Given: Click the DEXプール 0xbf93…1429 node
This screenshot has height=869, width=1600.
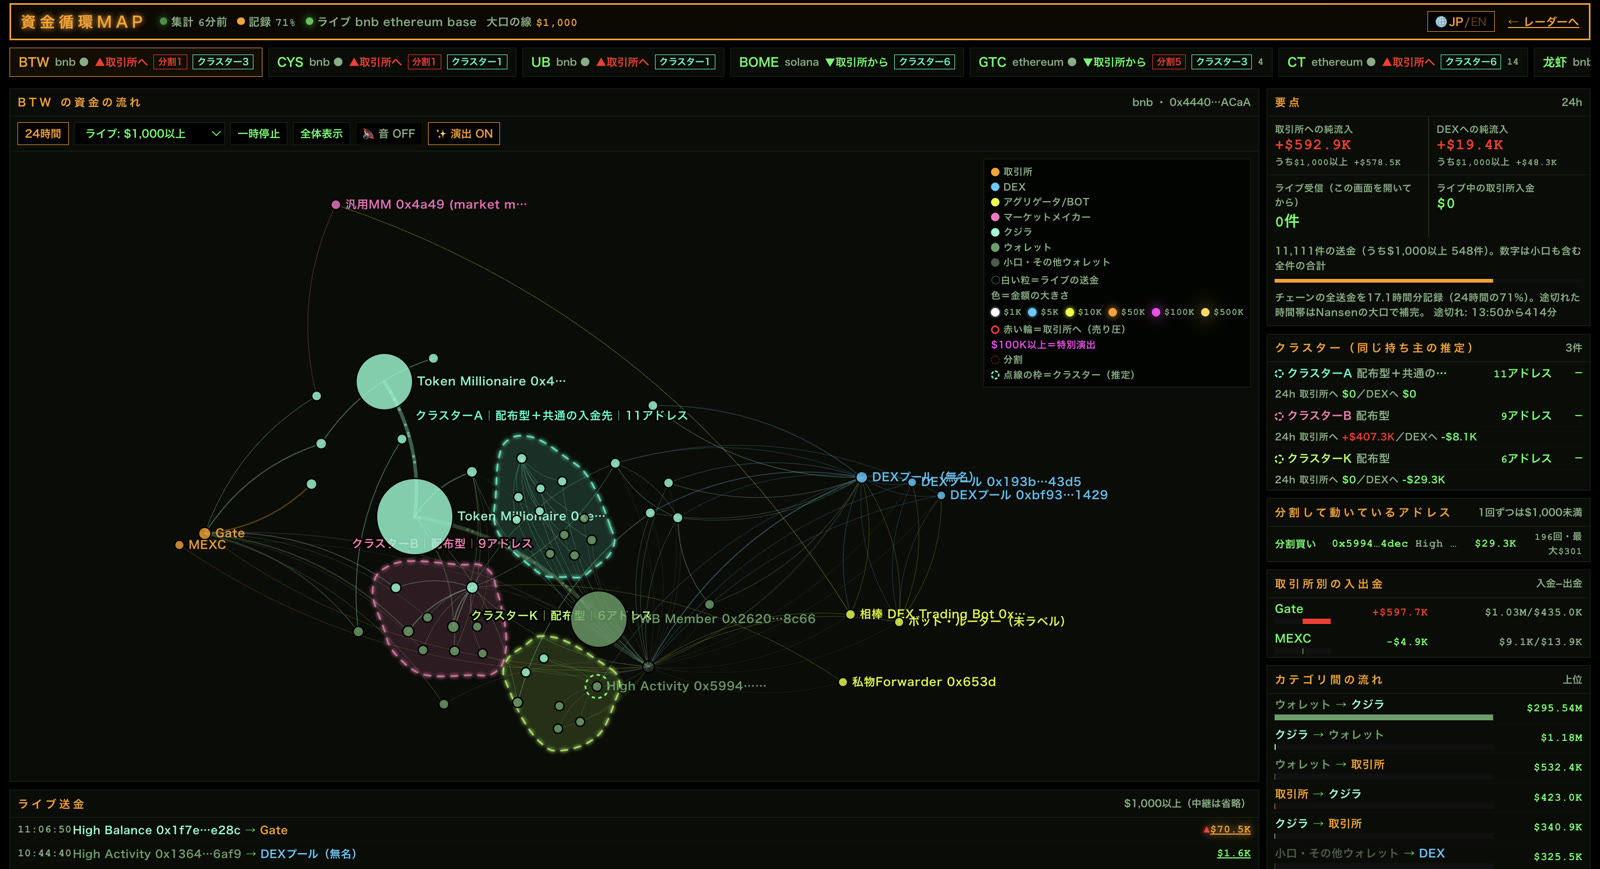Looking at the screenshot, I should click(x=941, y=495).
